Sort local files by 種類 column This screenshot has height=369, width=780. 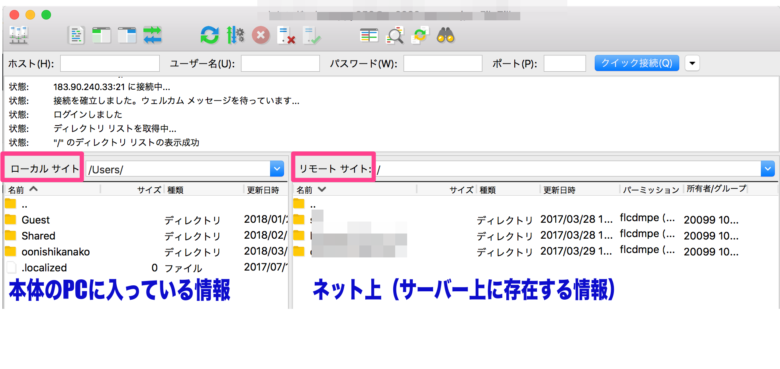[203, 189]
